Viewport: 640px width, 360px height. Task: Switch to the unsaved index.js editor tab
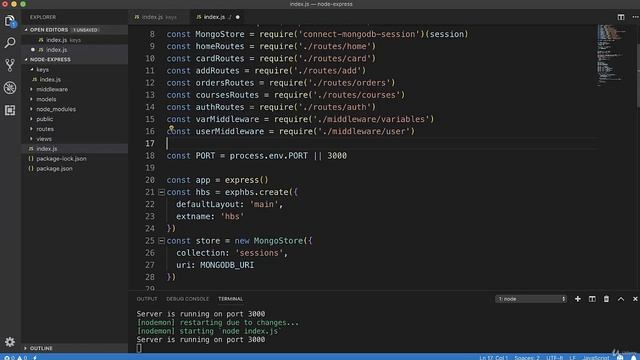pos(218,17)
